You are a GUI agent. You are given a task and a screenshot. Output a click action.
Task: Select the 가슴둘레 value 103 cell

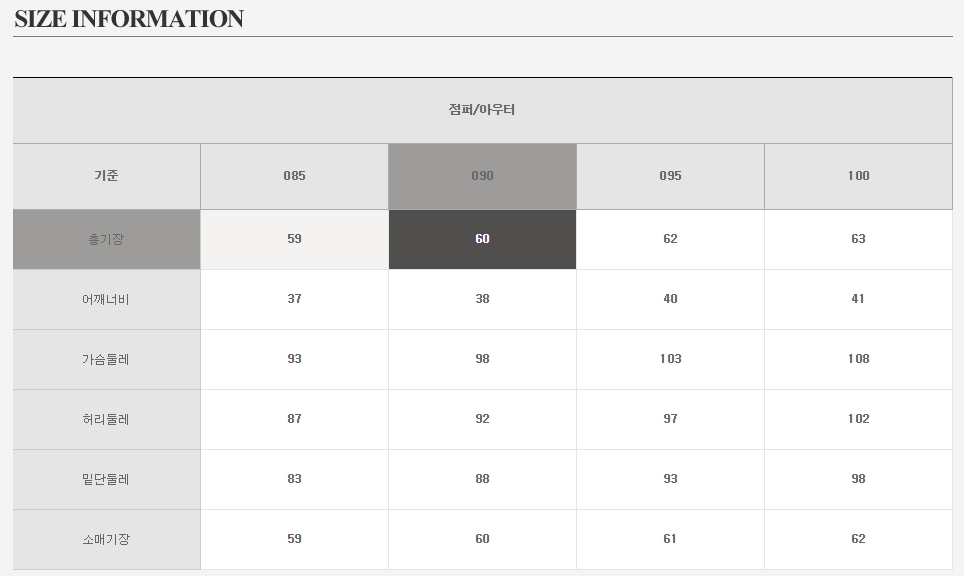click(670, 359)
